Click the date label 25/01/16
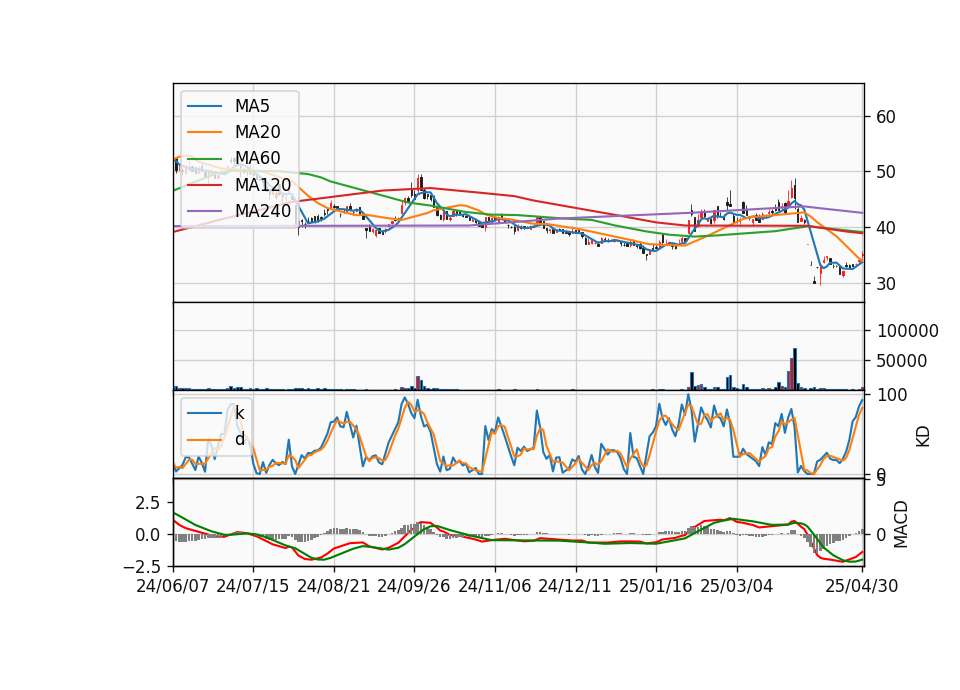The image size is (960, 690). pyautogui.click(x=656, y=586)
